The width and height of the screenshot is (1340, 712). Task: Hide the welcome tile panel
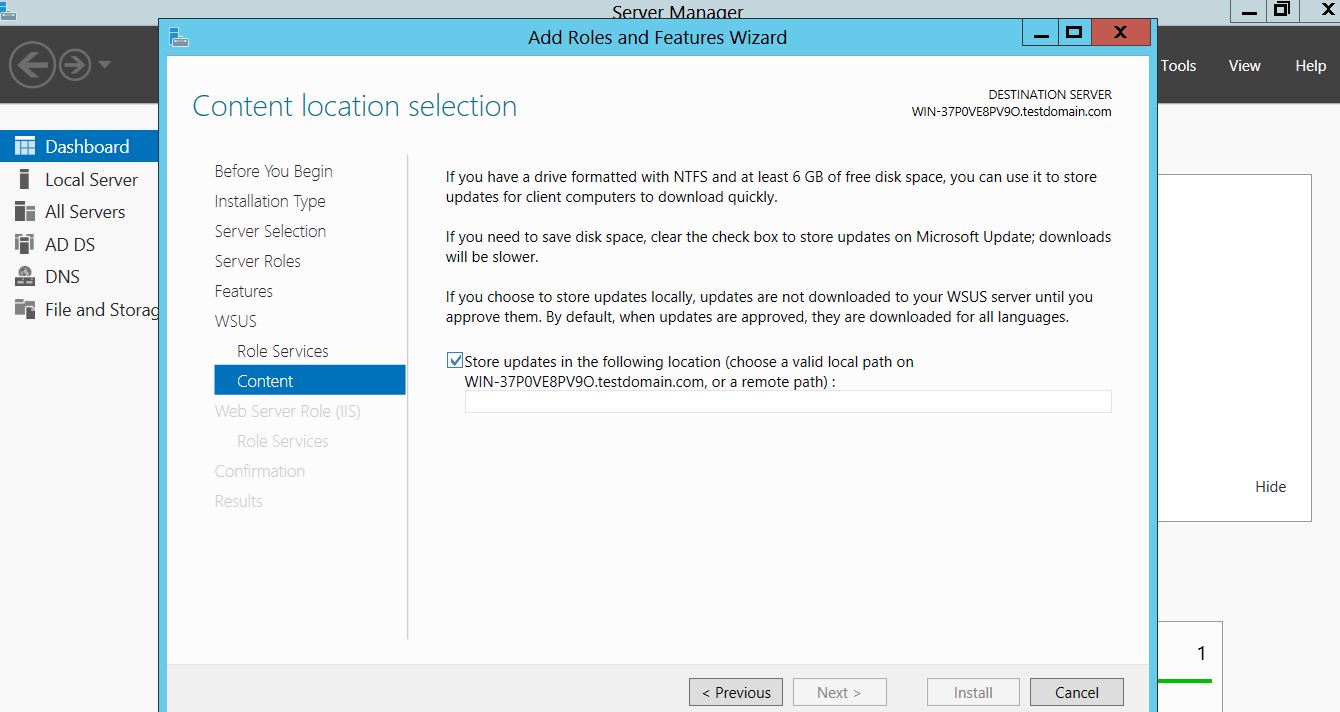[1270, 487]
